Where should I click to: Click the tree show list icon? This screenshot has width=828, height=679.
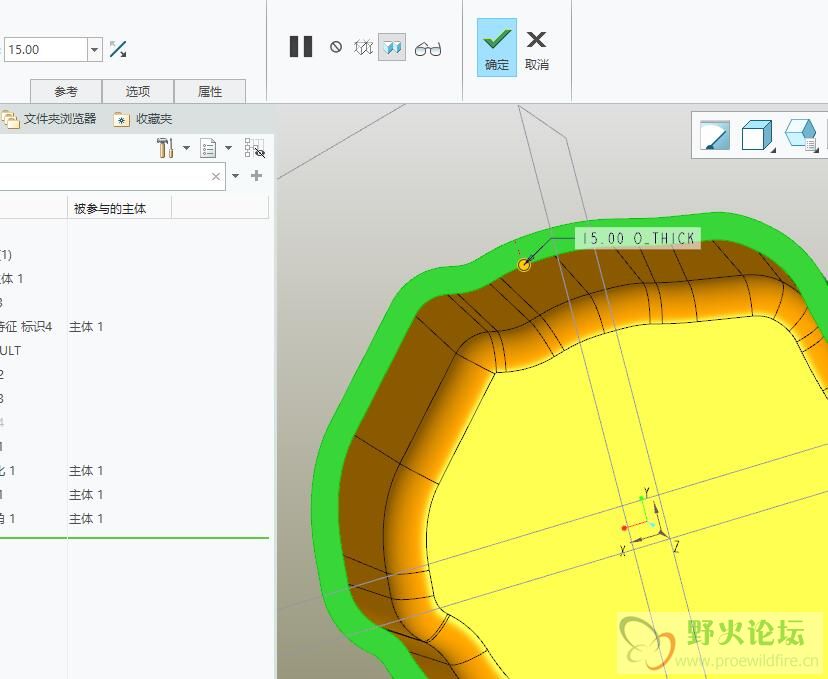pos(208,148)
